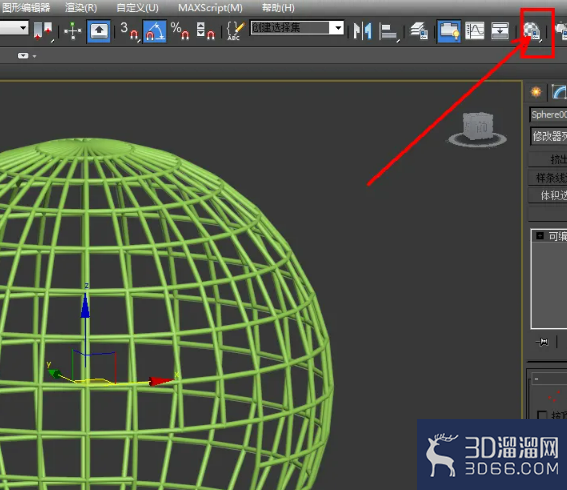Select the 可编 stack entry
Image resolution: width=567 pixels, height=490 pixels.
(557, 236)
